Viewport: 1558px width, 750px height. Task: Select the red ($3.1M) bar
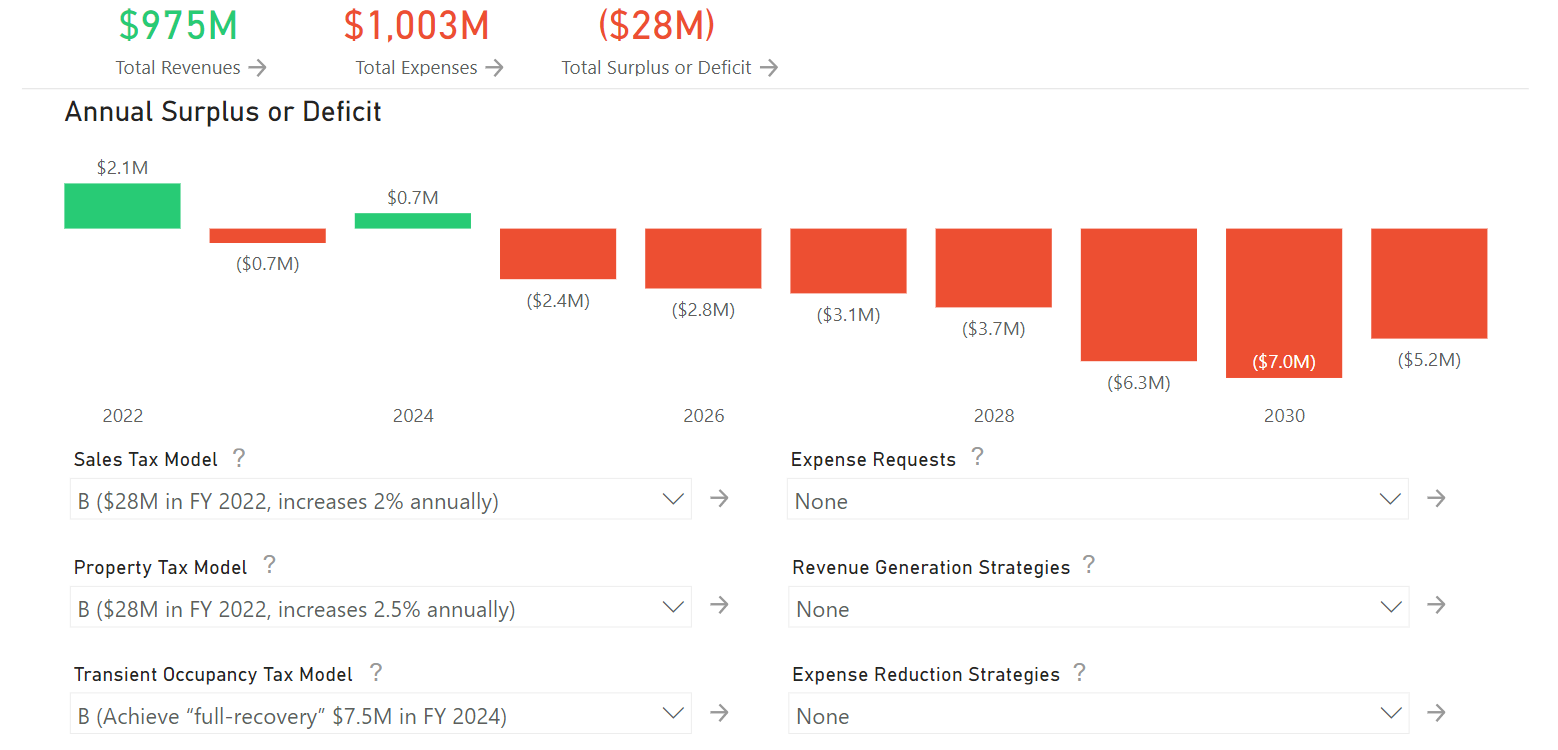click(848, 261)
